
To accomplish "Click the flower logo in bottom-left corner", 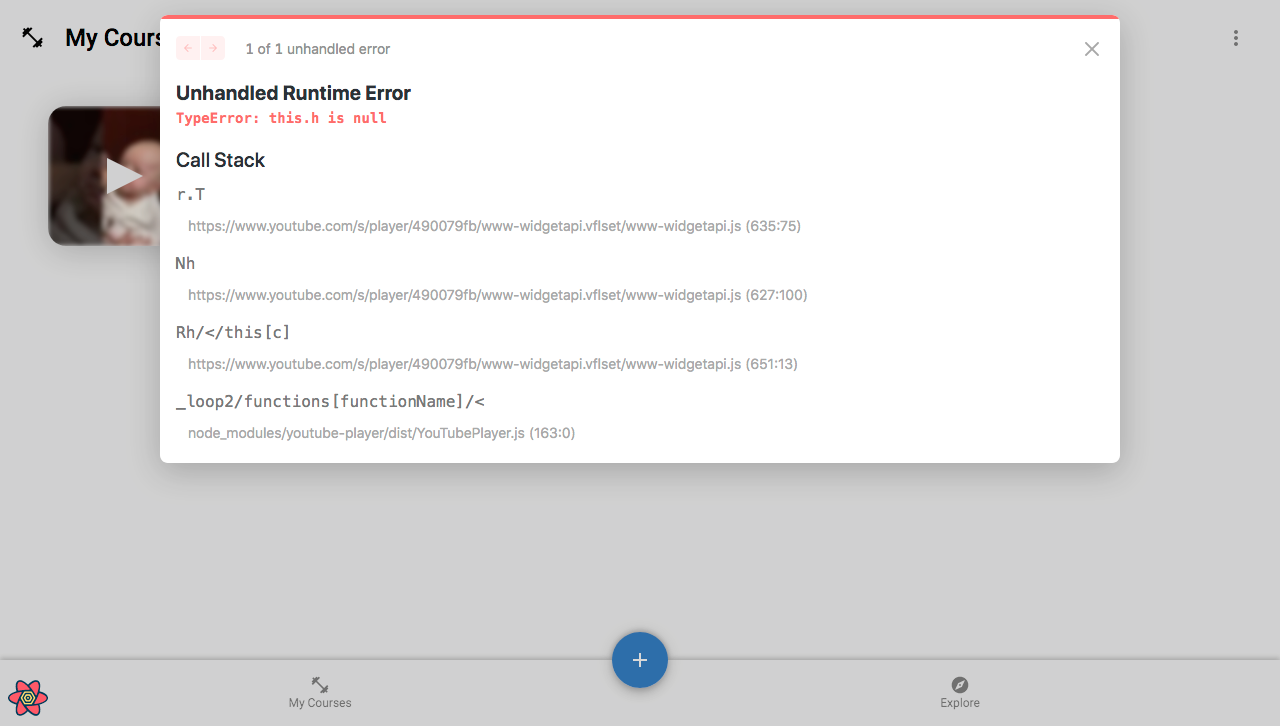I will point(28,697).
